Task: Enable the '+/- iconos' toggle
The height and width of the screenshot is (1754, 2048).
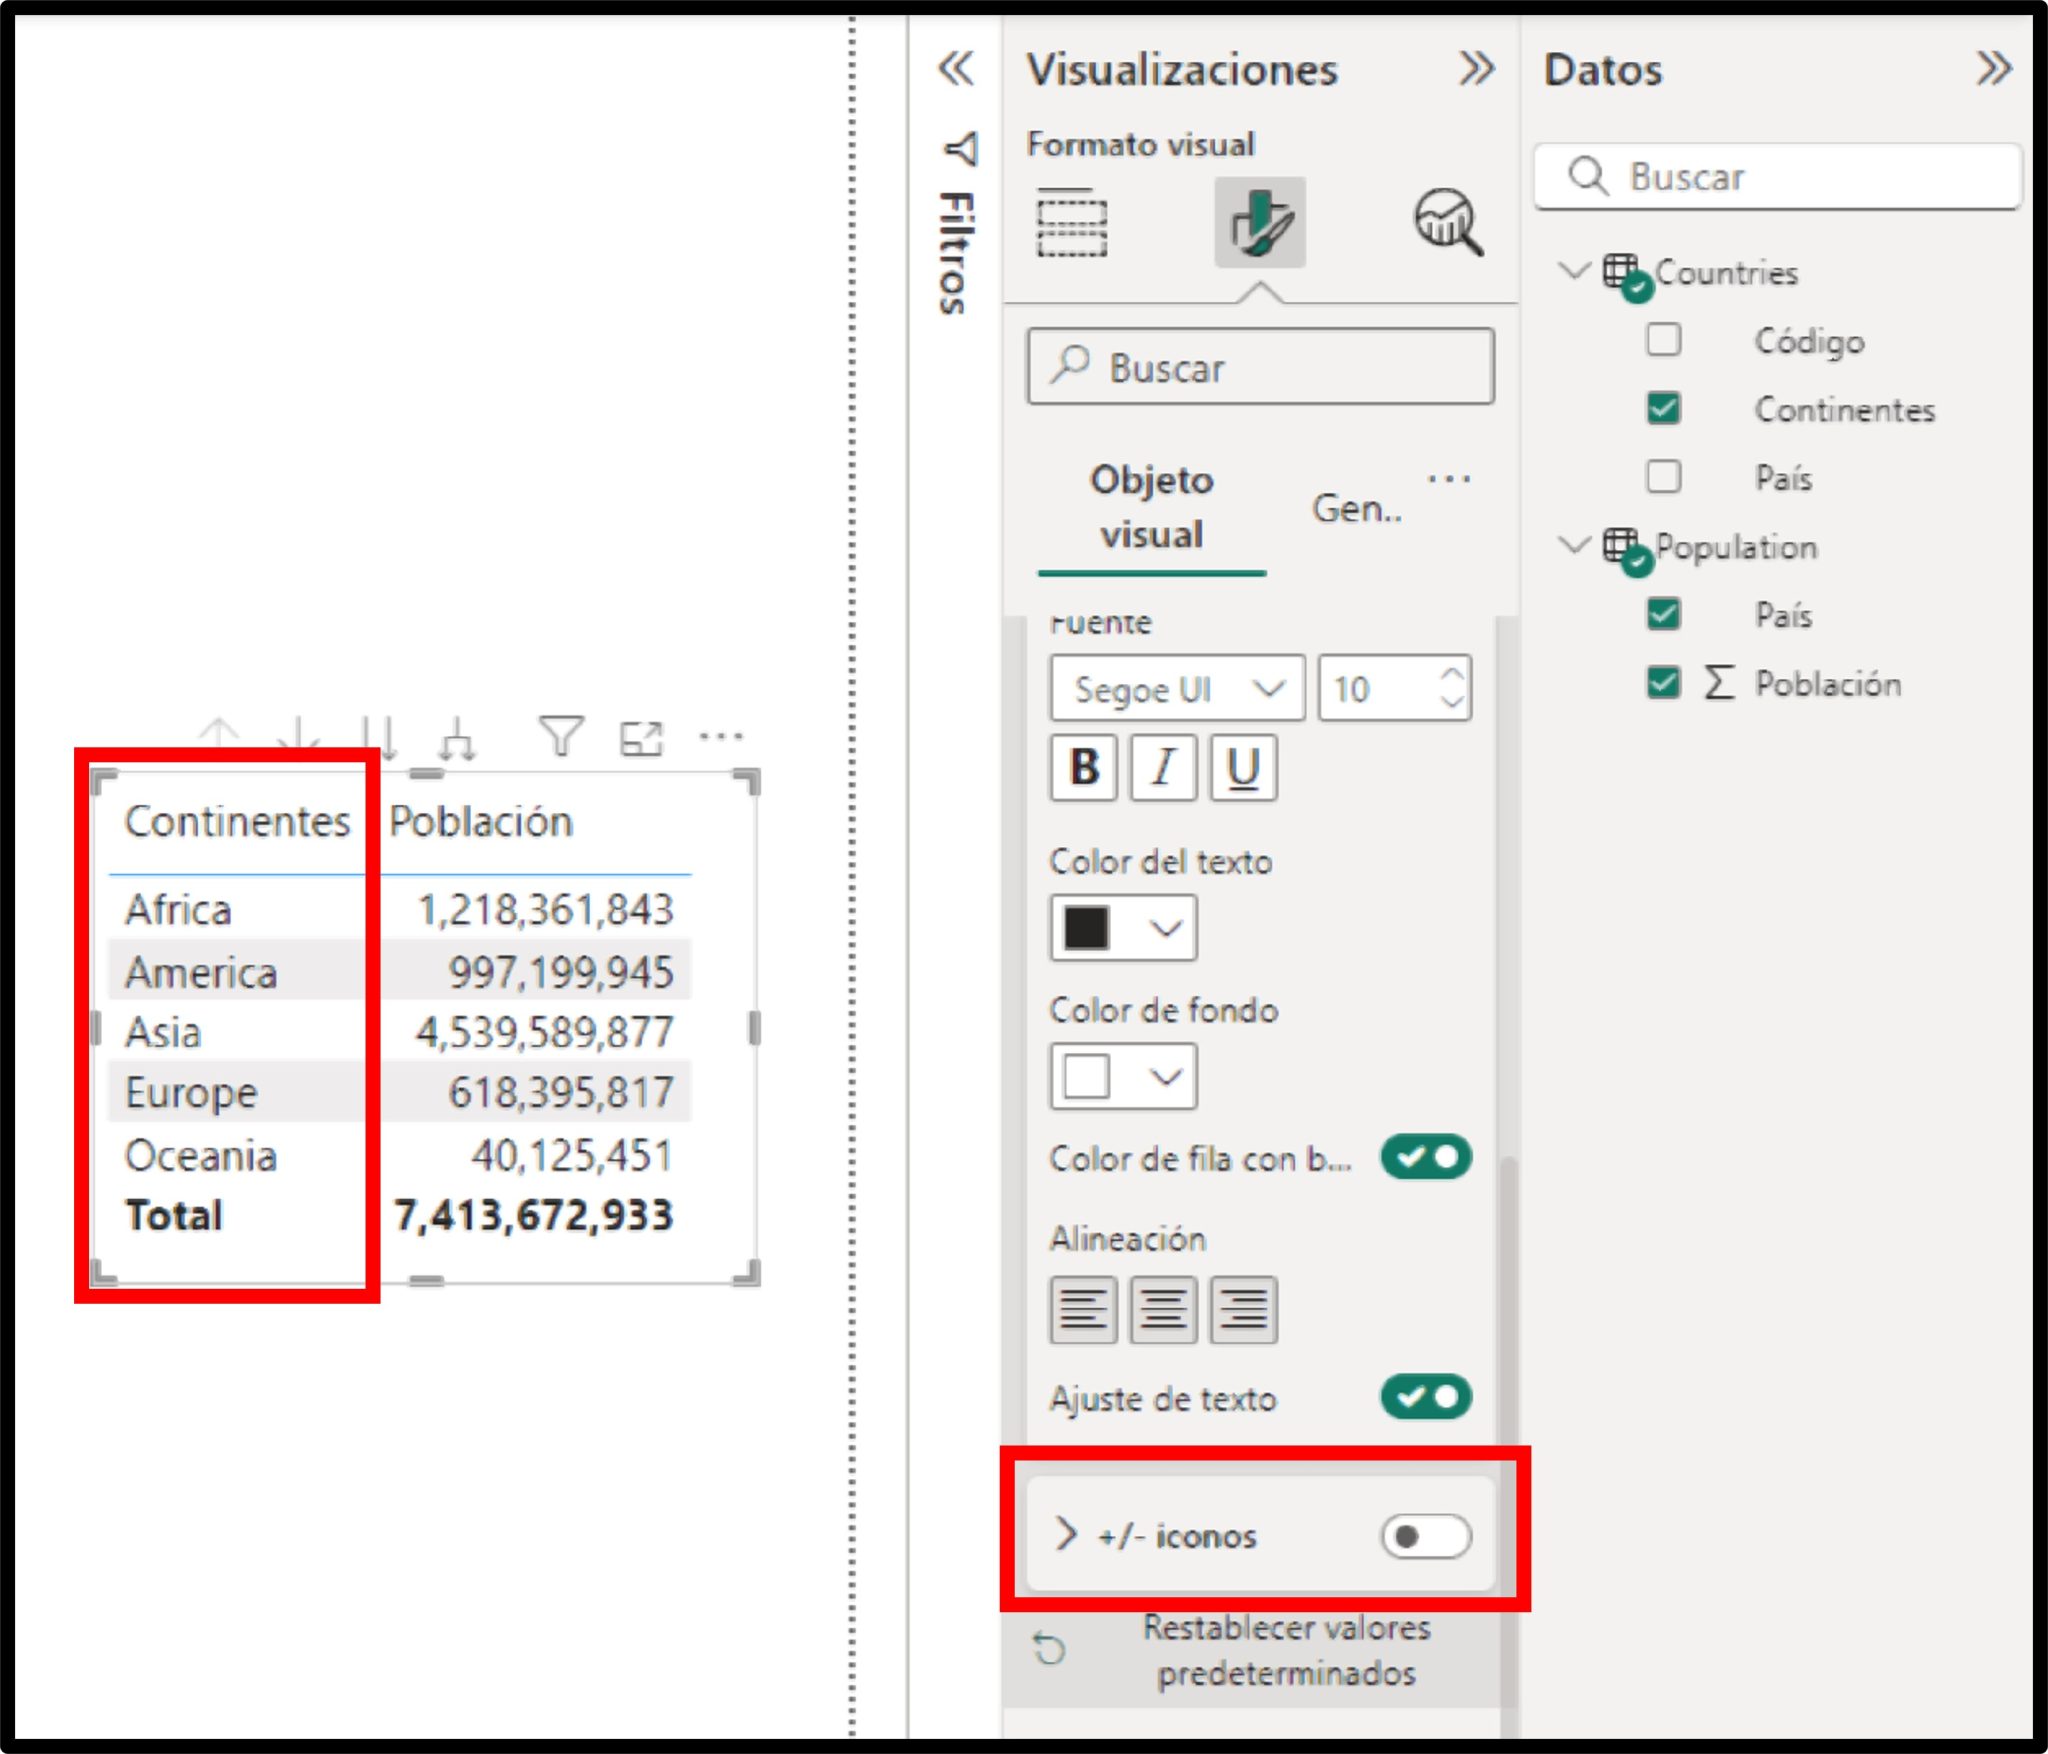Action: [x=1427, y=1537]
